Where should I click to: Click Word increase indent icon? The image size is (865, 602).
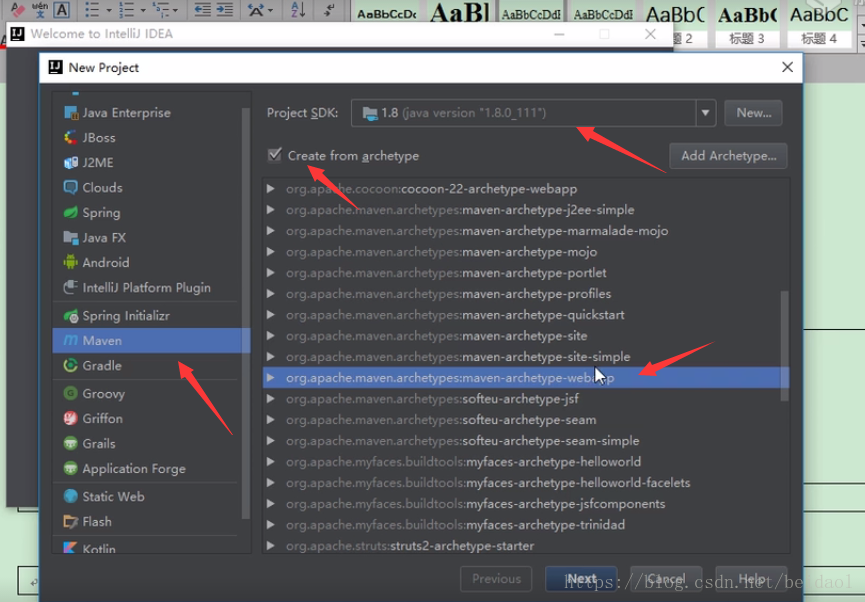pos(225,9)
